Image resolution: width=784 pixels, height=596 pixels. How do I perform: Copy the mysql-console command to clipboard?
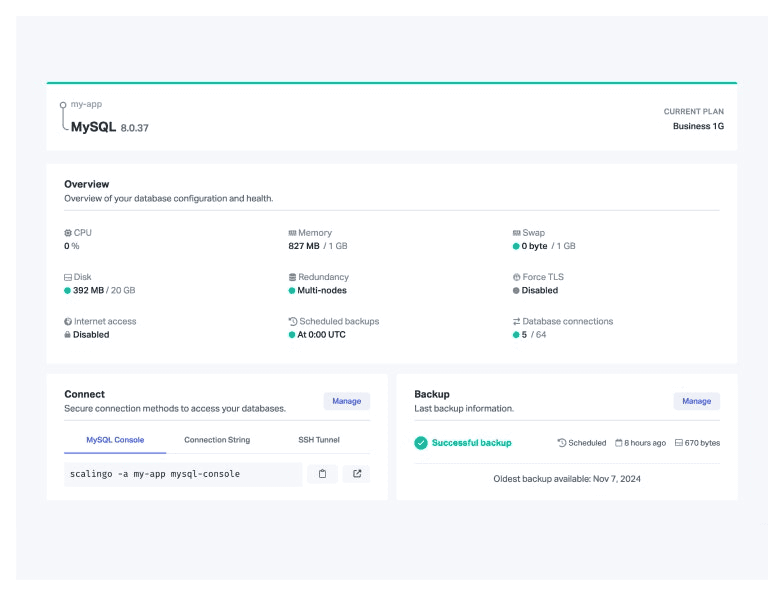322,474
